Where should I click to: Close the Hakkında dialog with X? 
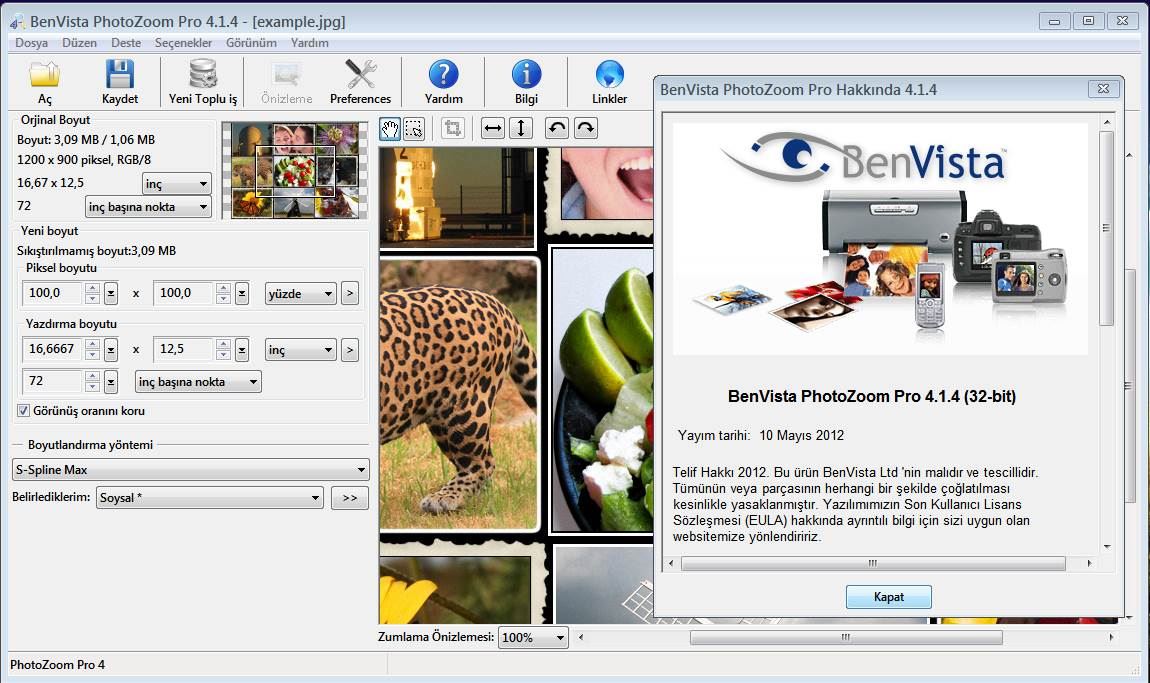pos(1103,89)
